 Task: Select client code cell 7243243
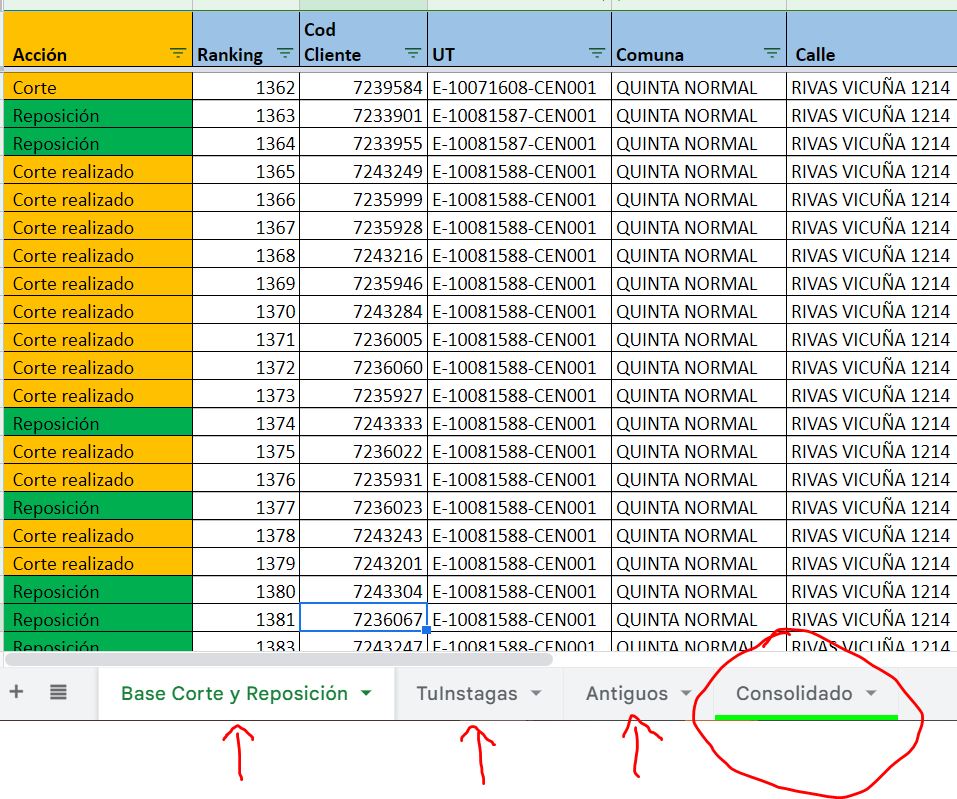(x=363, y=535)
